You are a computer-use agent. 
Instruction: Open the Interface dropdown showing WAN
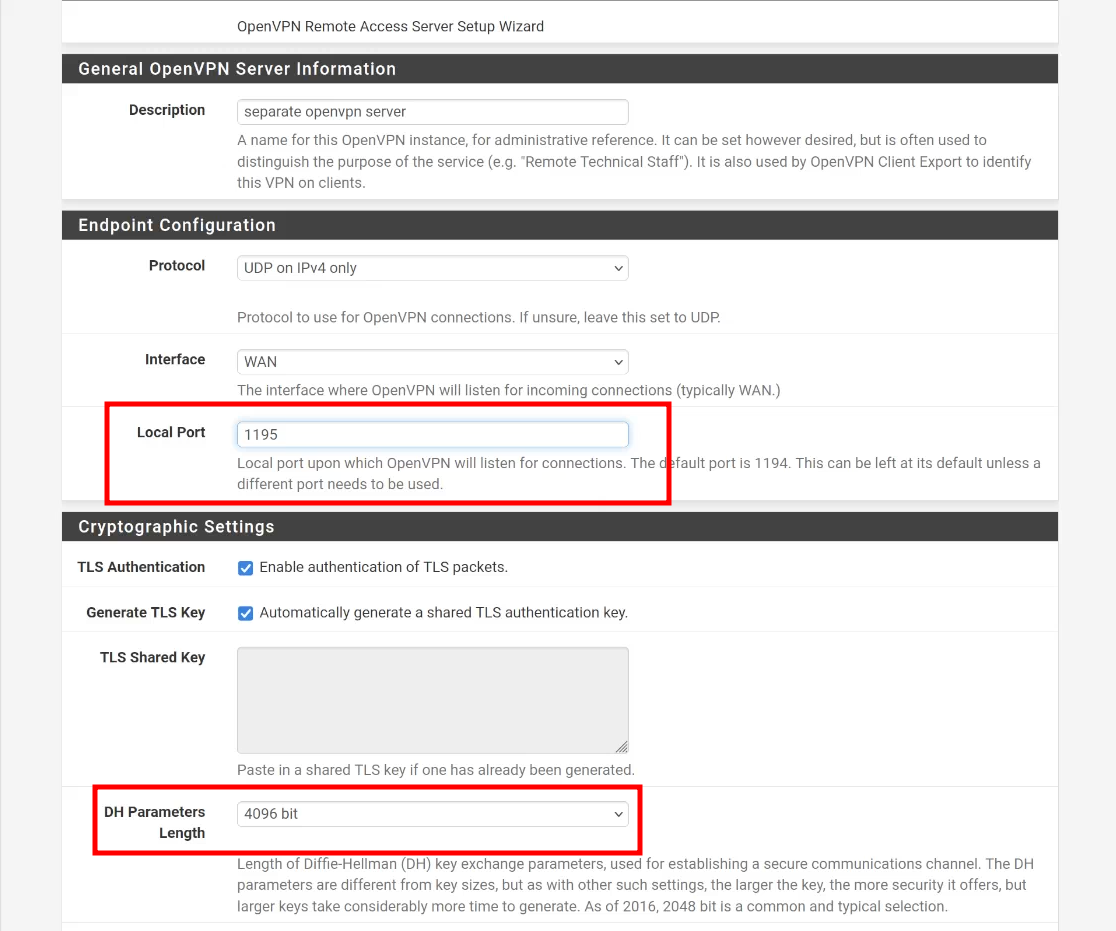point(432,362)
